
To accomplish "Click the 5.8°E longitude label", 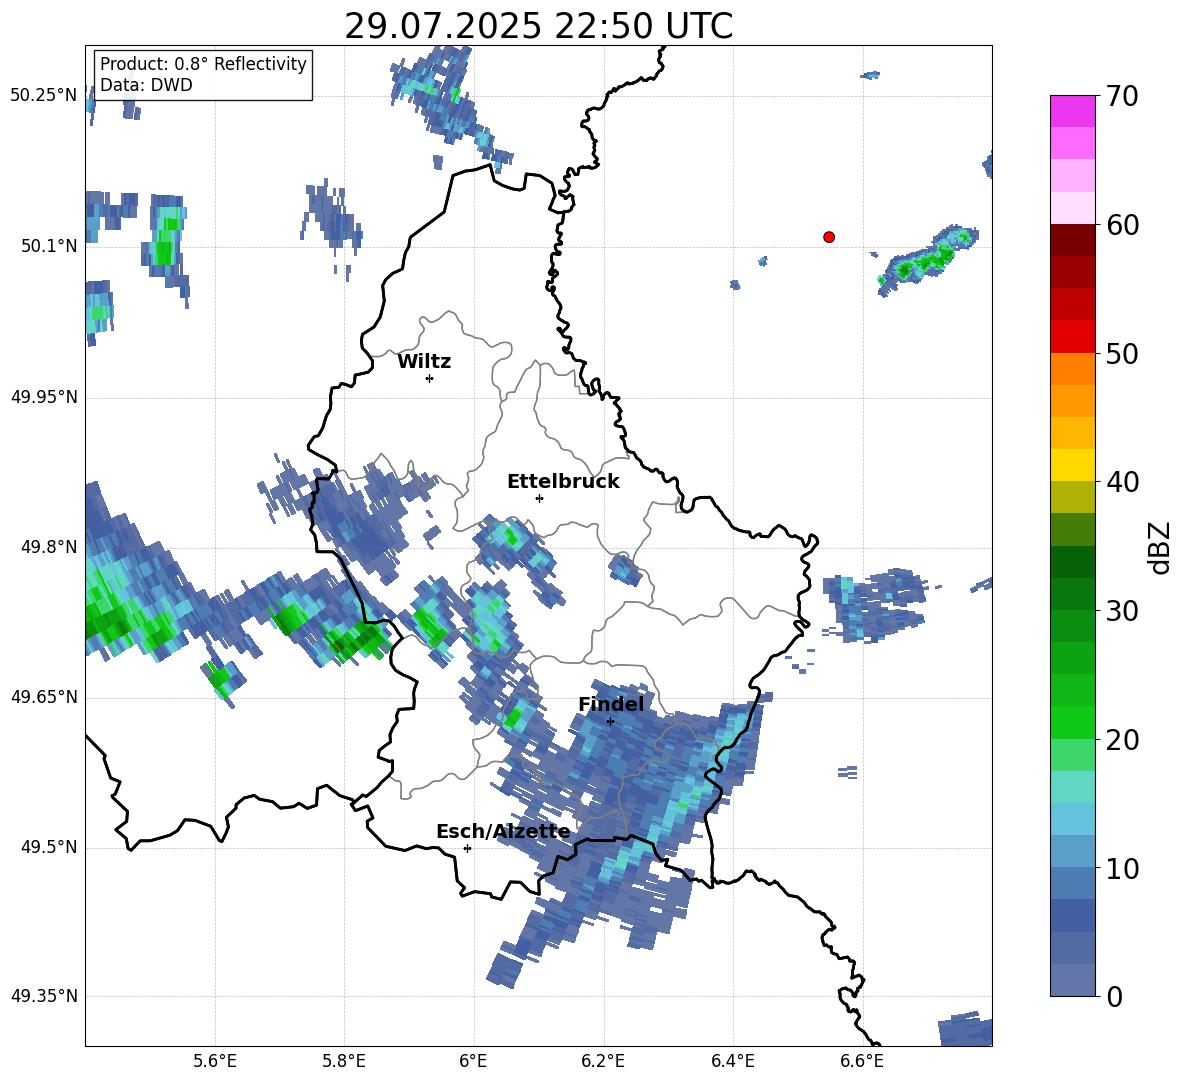I will (344, 1061).
